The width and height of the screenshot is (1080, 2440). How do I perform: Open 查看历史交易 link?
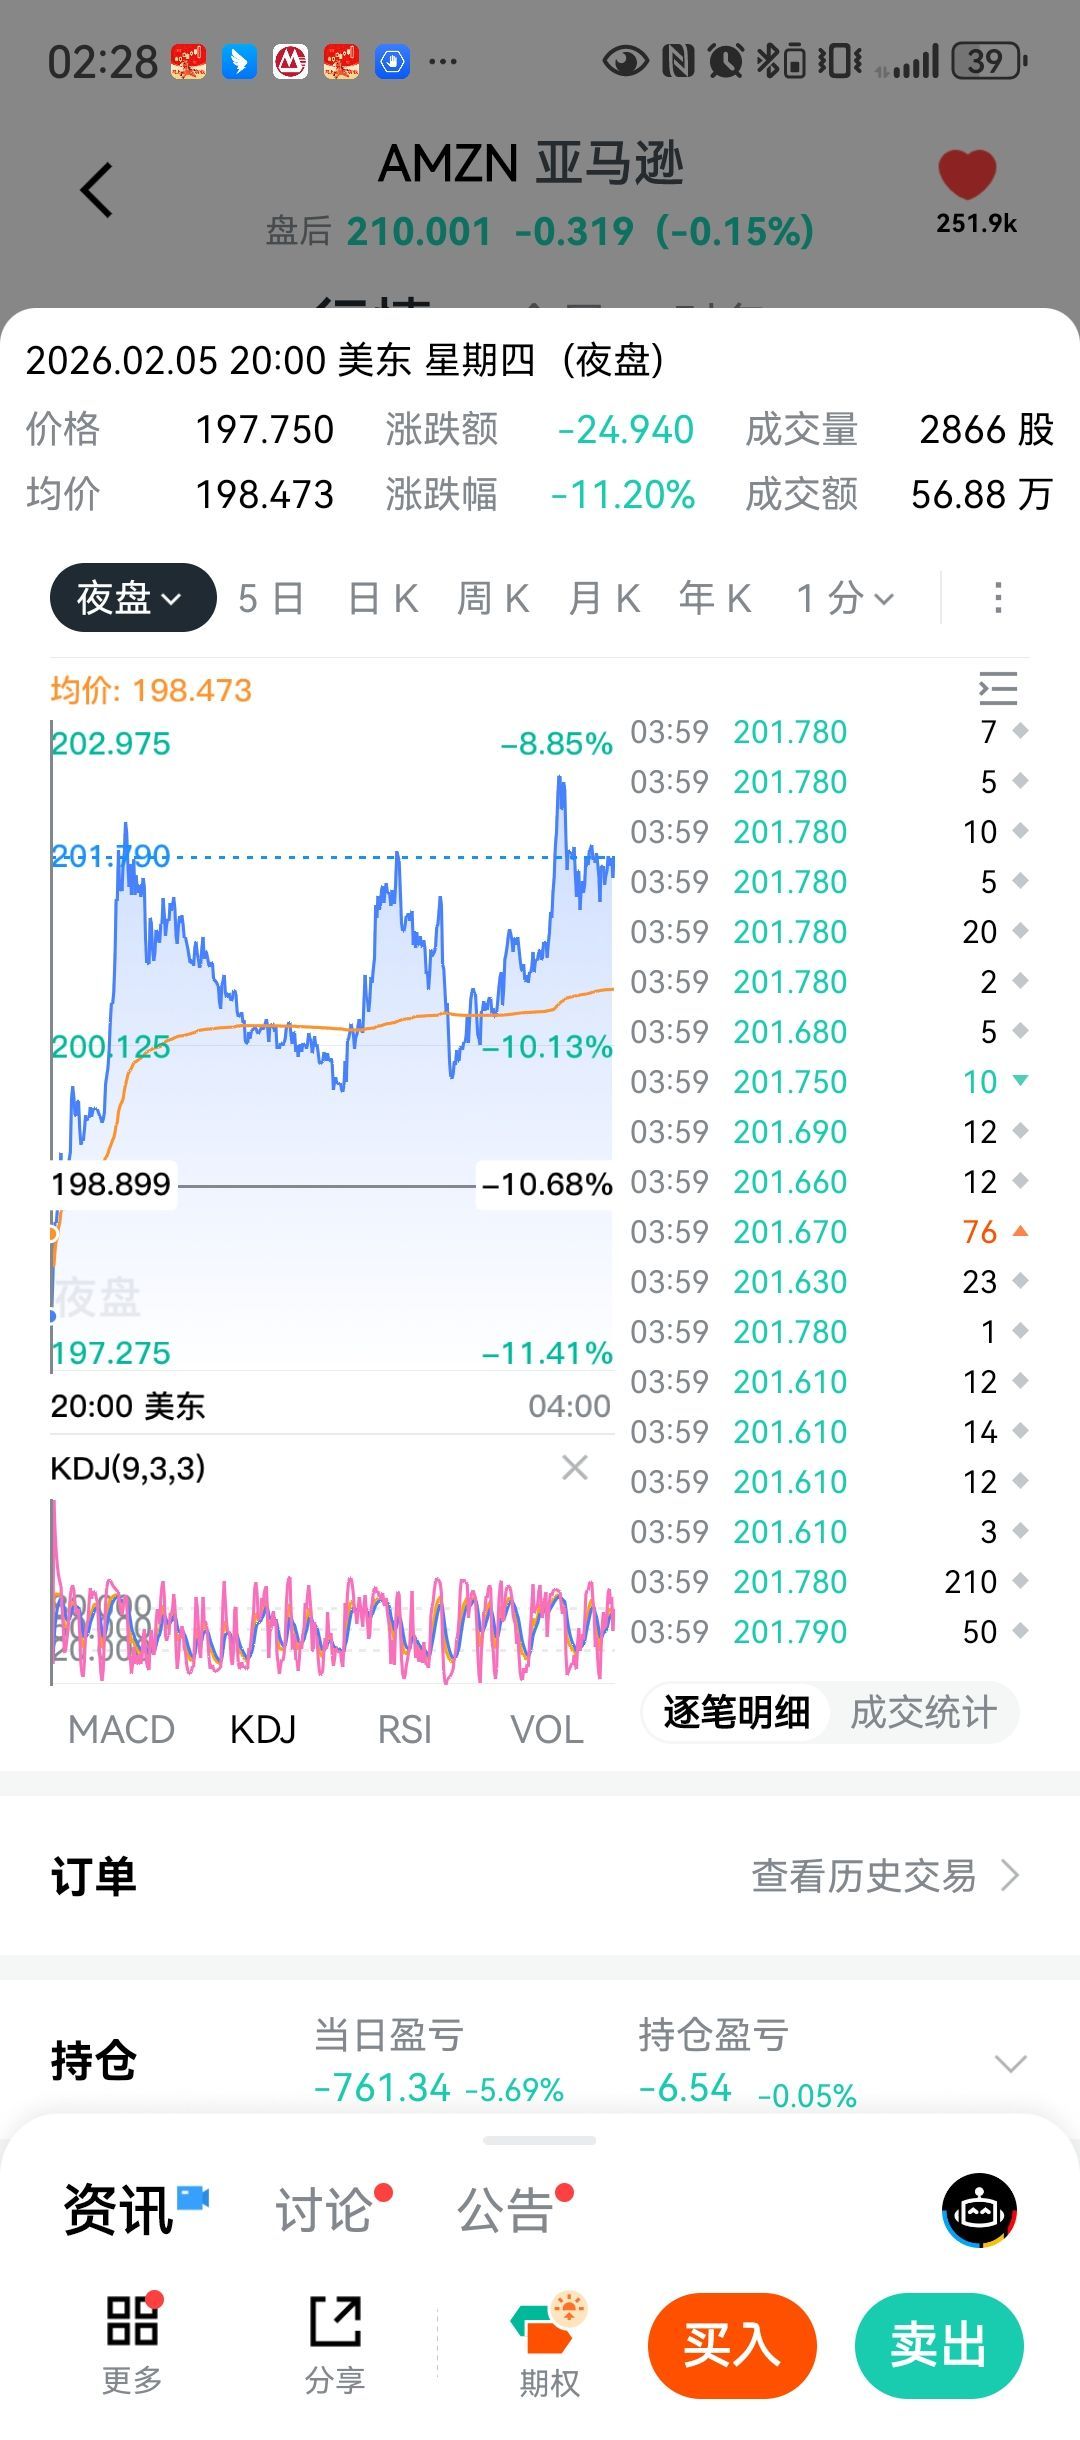click(884, 1876)
